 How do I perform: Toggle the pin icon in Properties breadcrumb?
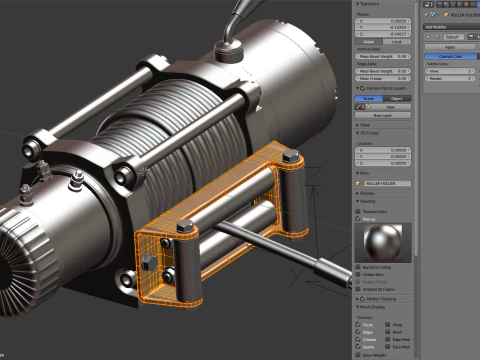[x=426, y=15]
